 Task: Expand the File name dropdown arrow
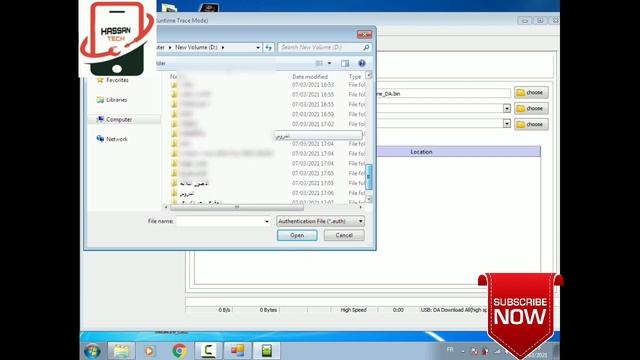(x=267, y=221)
